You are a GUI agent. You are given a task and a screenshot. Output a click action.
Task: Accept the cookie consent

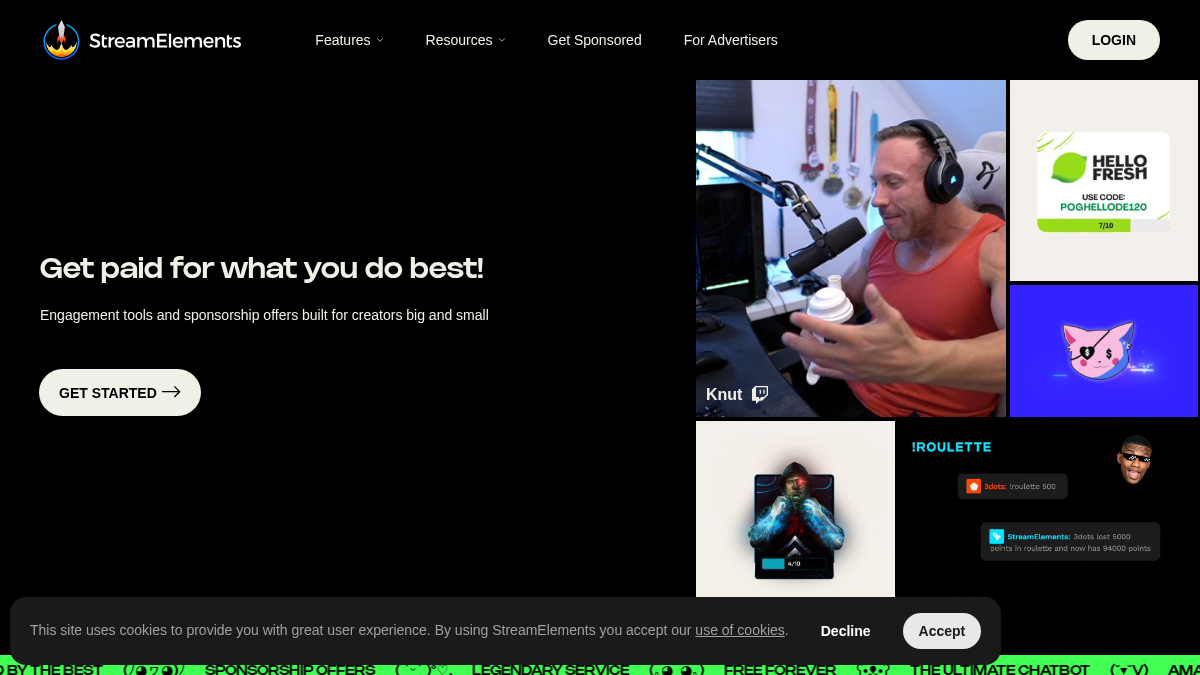coord(942,631)
